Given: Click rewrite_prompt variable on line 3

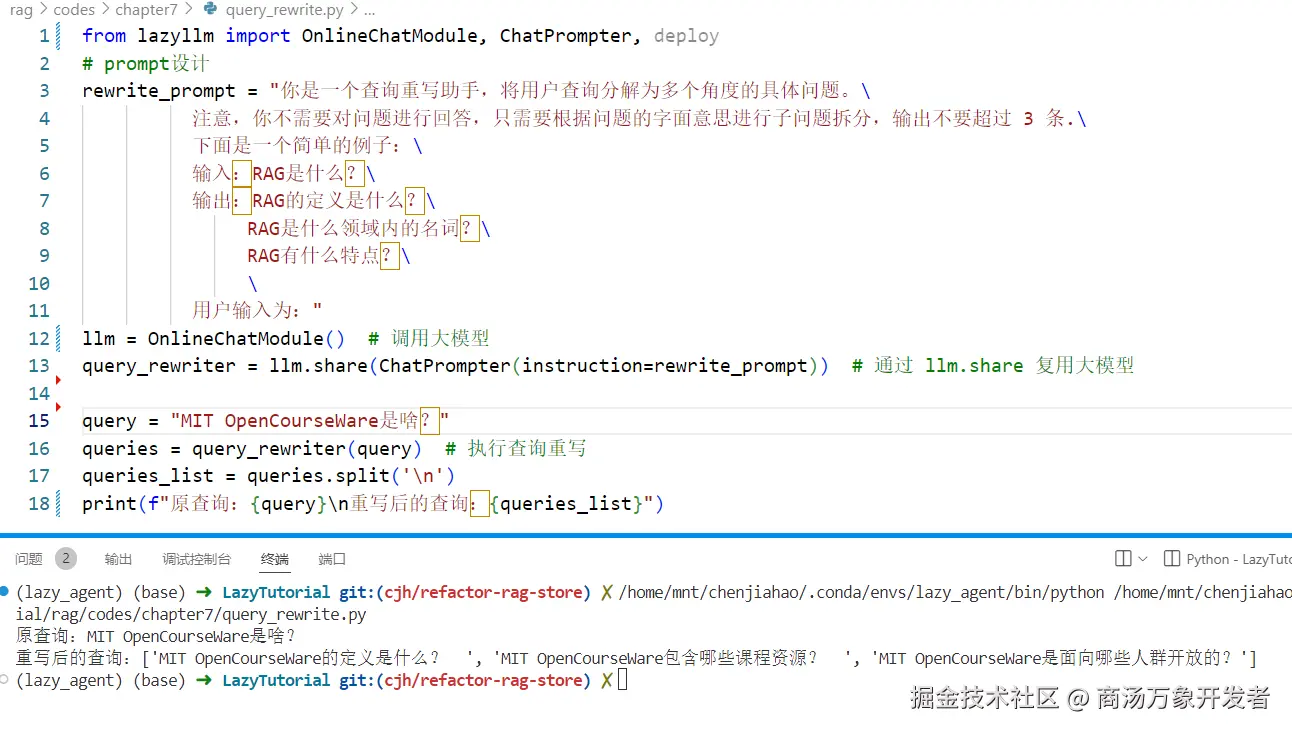Looking at the screenshot, I should 159,91.
